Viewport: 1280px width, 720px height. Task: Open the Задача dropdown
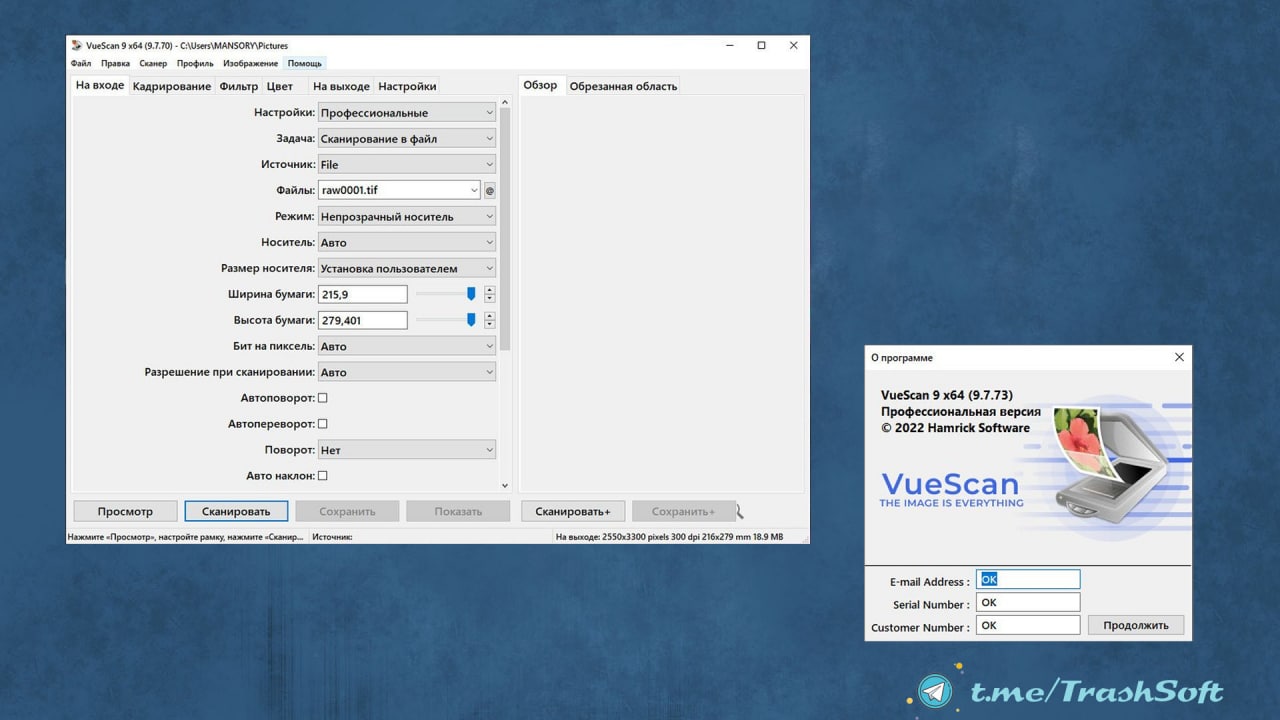coord(407,139)
